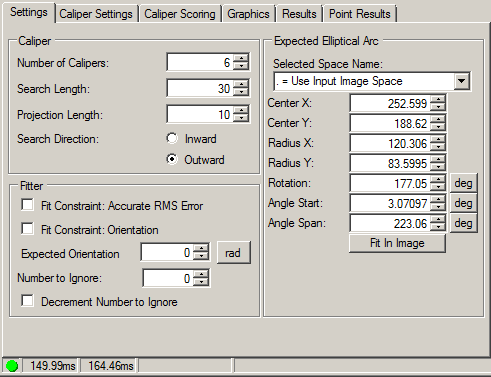Viewport: 491px width, 377px height.
Task: Increase Projection Length with up arrow
Action: [x=241, y=110]
